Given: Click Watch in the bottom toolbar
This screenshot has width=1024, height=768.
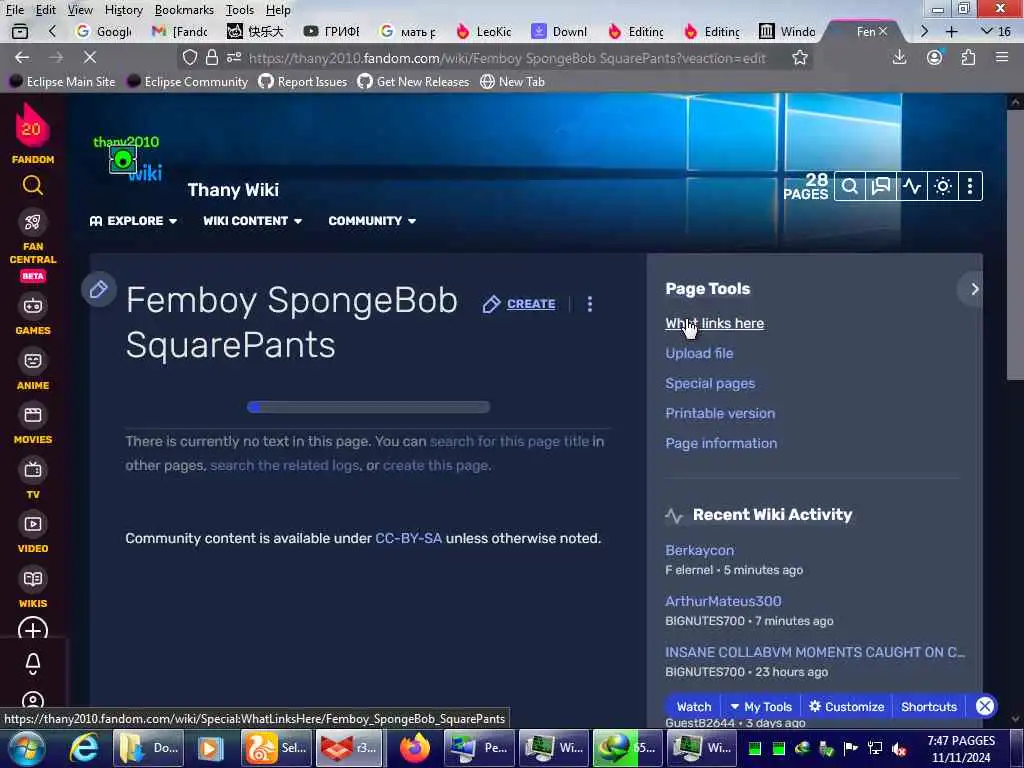Looking at the screenshot, I should (x=694, y=707).
